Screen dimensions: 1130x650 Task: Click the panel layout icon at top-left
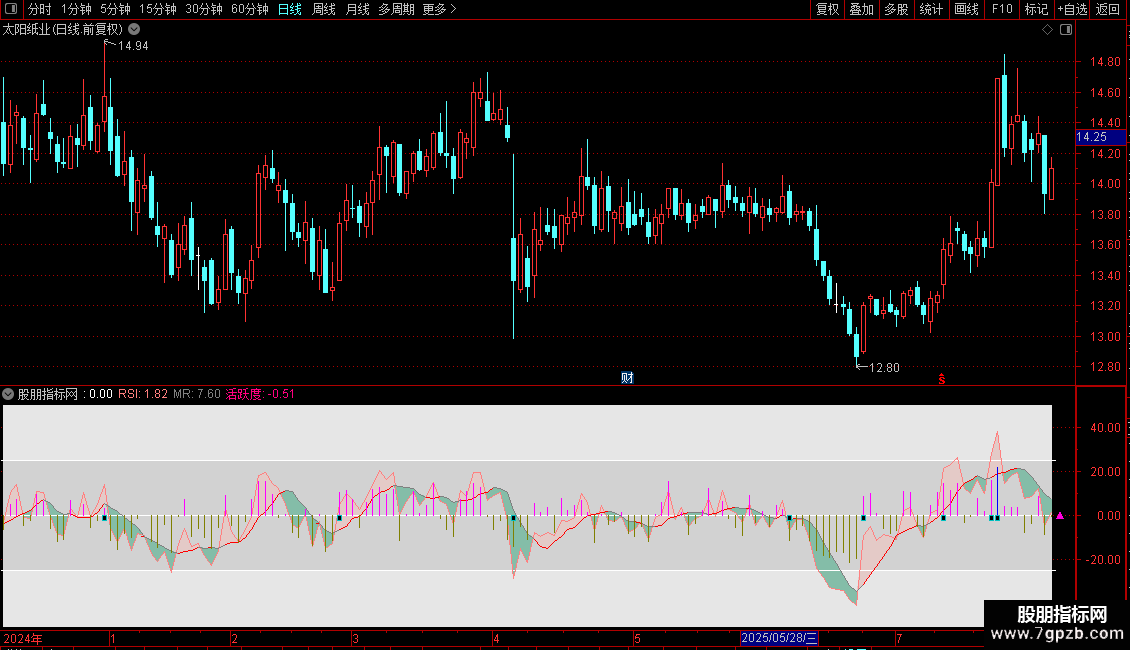coord(11,9)
